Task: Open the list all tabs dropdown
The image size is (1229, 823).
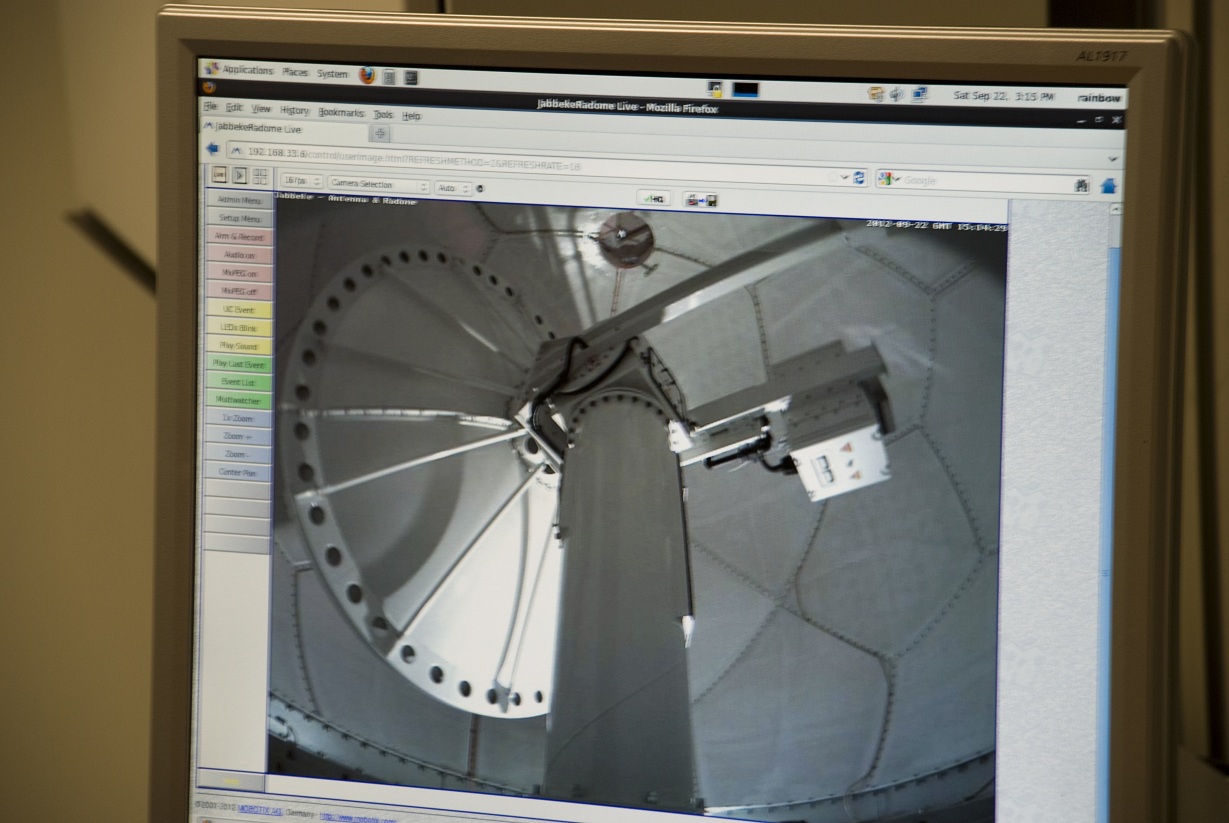Action: (1114, 160)
